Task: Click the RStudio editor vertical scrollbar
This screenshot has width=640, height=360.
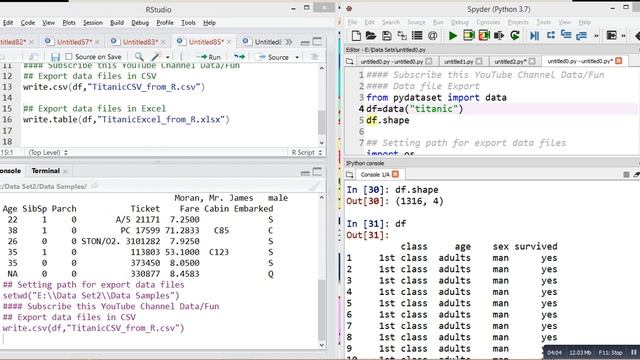Action: pyautogui.click(x=322, y=122)
